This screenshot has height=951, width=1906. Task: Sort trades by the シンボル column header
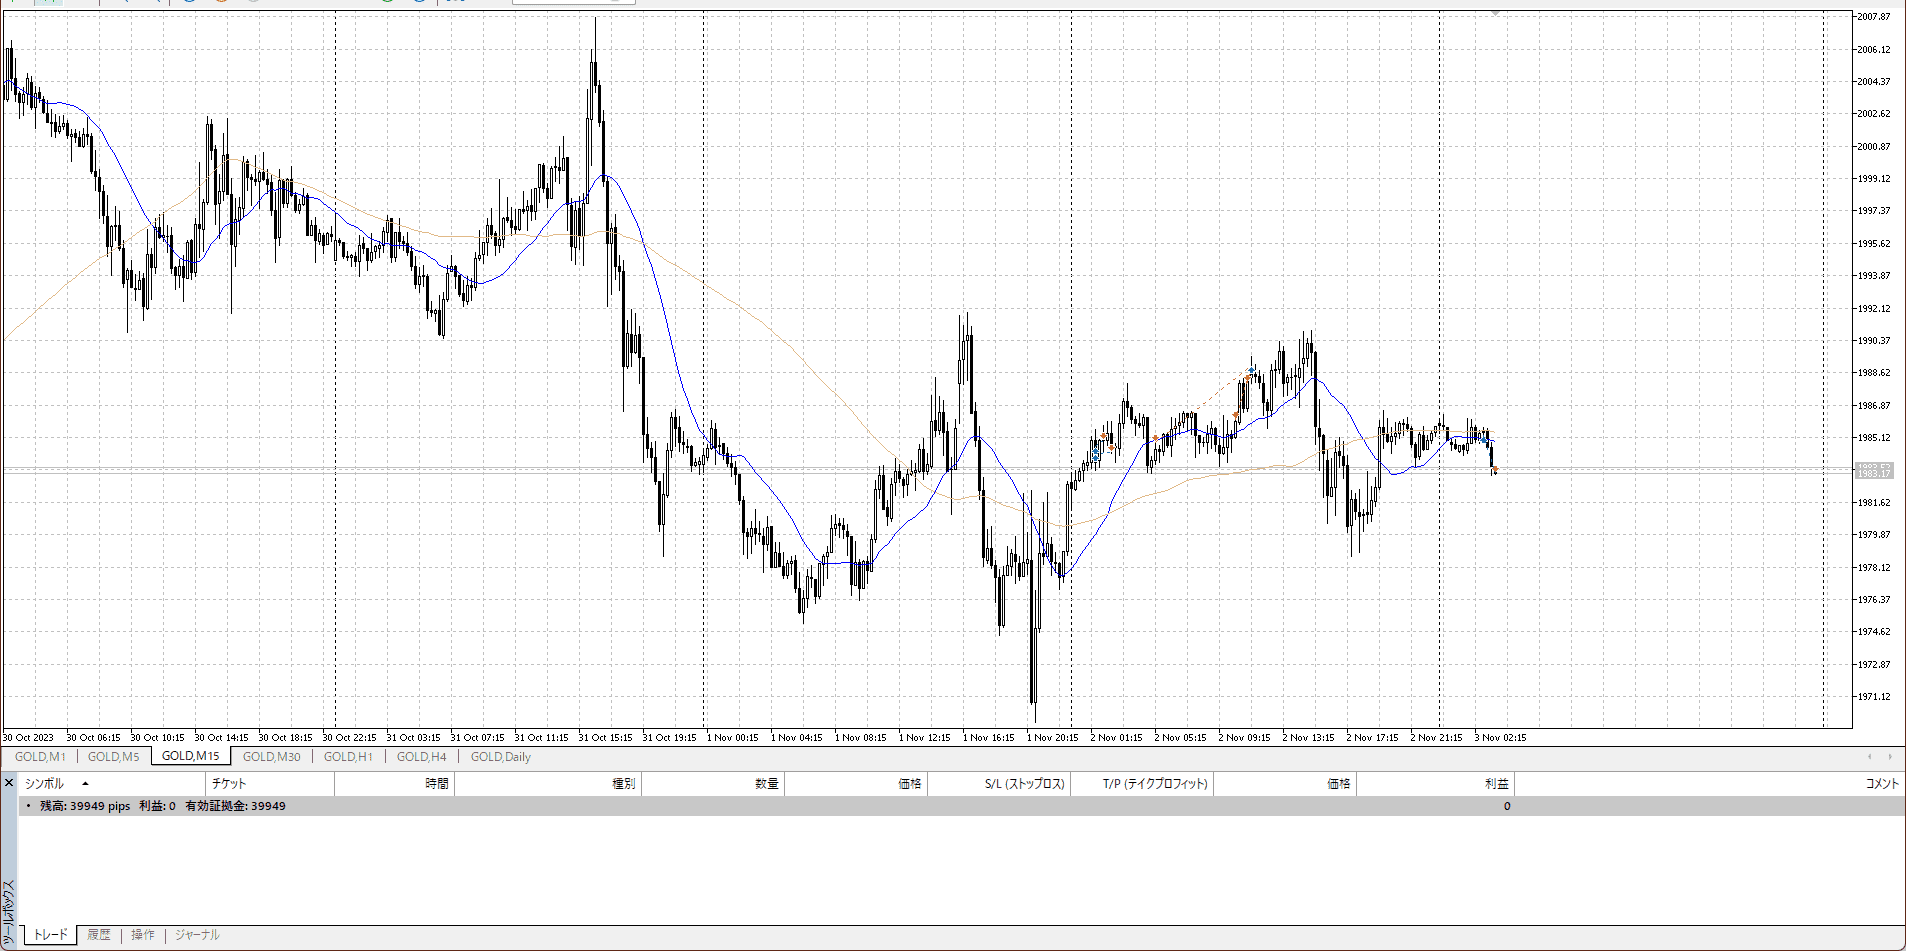click(x=44, y=784)
